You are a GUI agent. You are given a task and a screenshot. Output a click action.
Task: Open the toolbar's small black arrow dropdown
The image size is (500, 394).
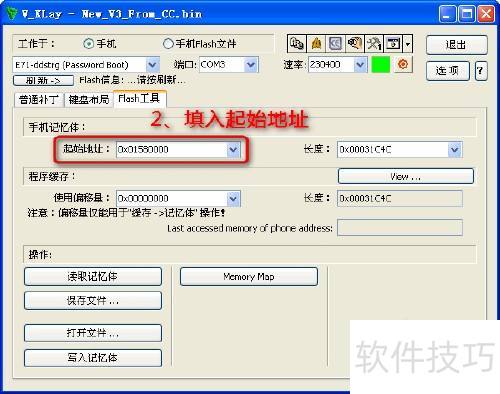tap(408, 44)
